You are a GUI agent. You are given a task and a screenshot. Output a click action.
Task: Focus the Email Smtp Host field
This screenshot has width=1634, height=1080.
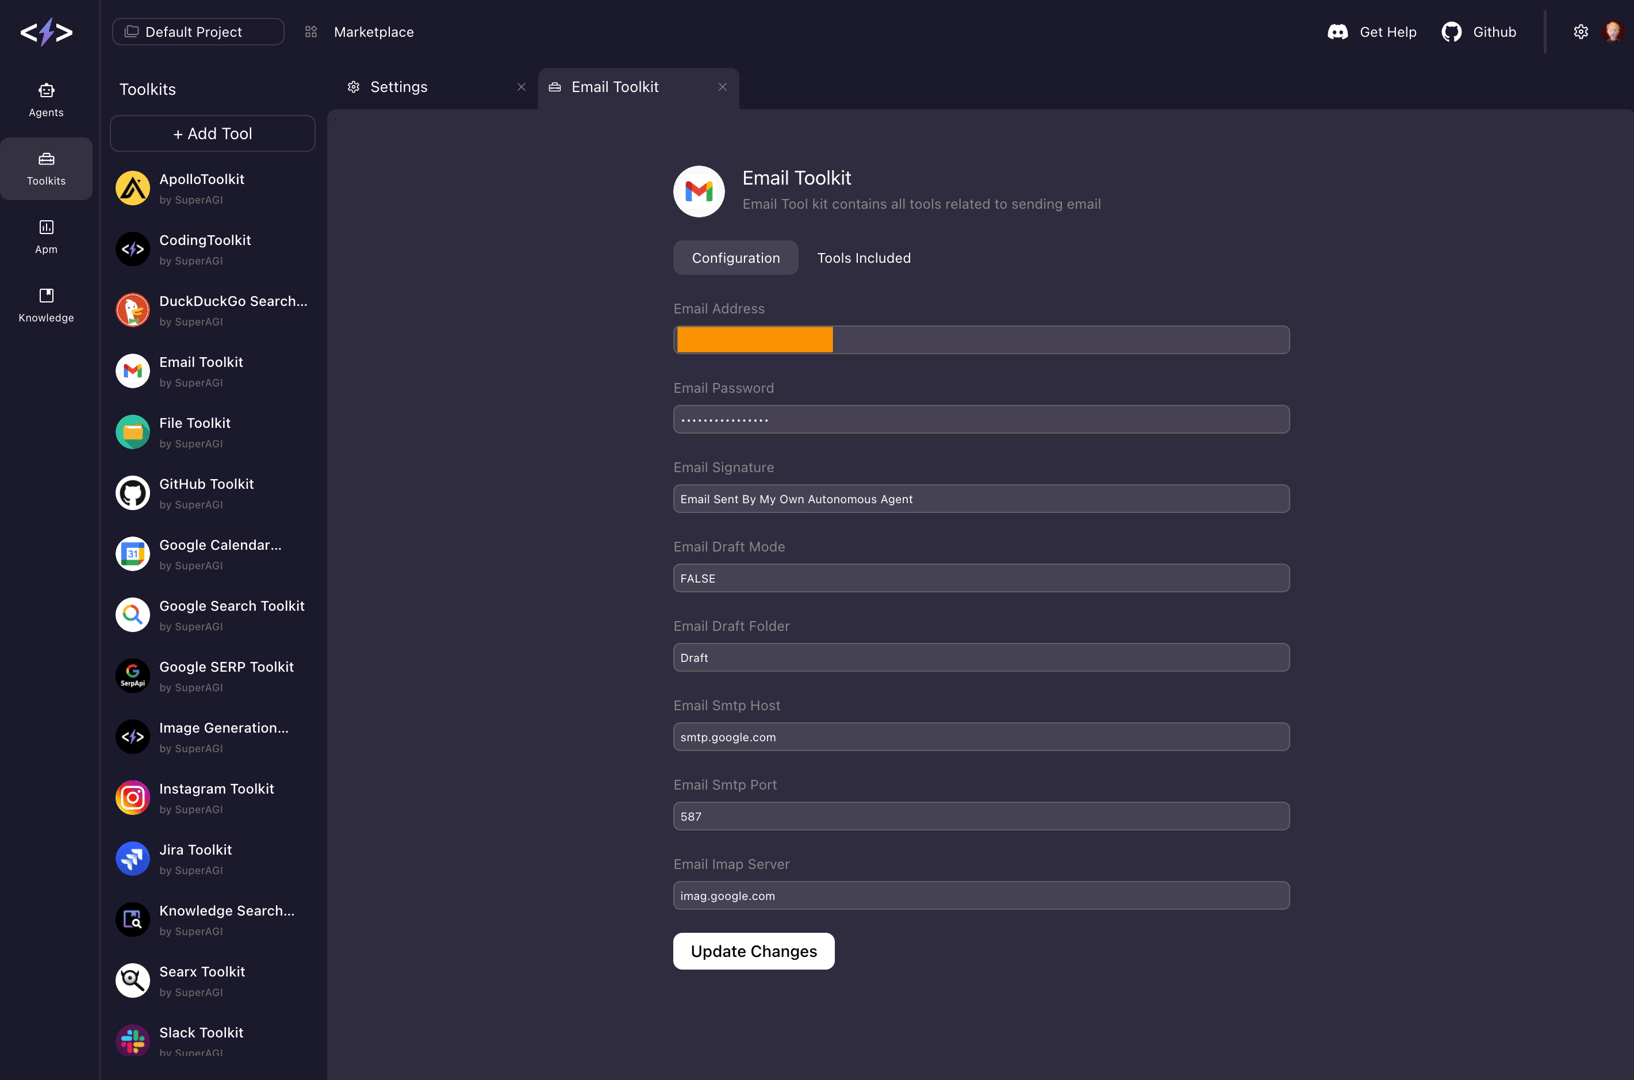tap(981, 737)
